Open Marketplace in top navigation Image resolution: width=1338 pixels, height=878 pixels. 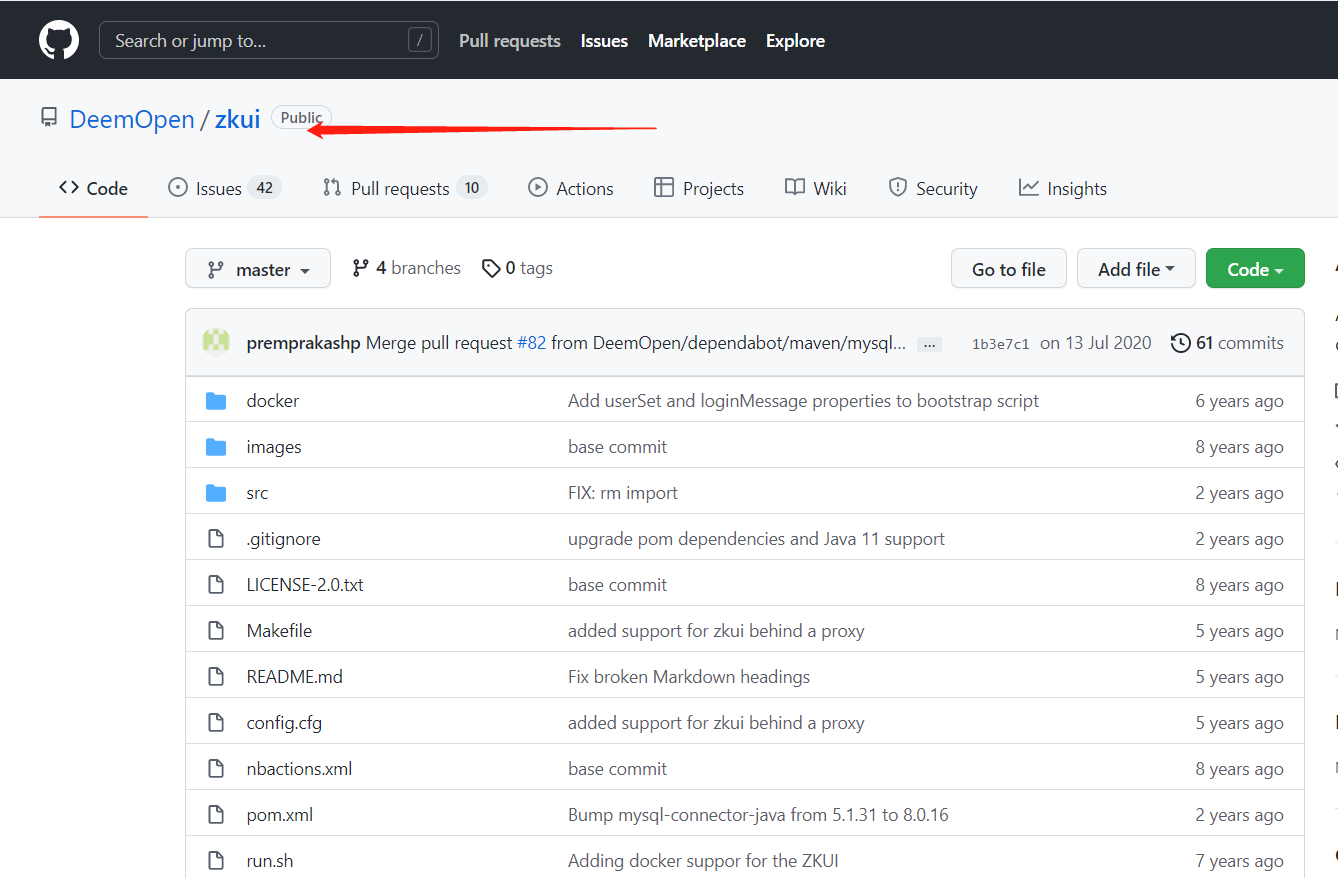click(x=697, y=41)
